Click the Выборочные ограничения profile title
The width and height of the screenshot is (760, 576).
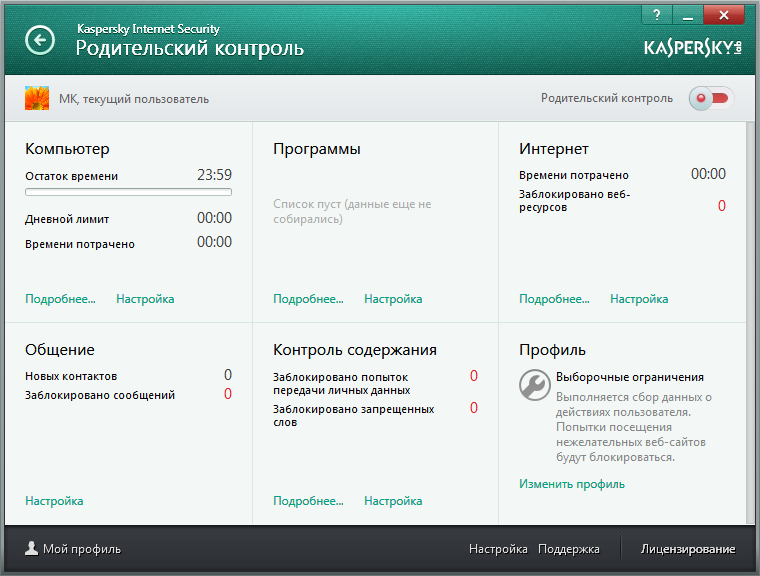(x=630, y=377)
